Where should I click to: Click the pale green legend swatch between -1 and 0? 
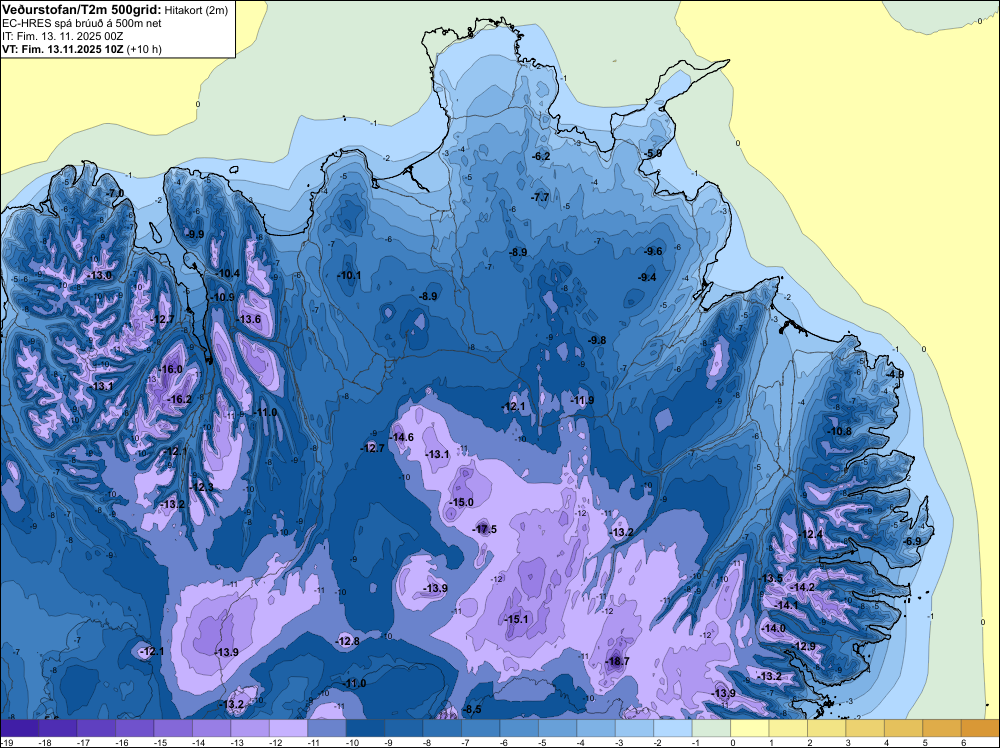pyautogui.click(x=712, y=728)
